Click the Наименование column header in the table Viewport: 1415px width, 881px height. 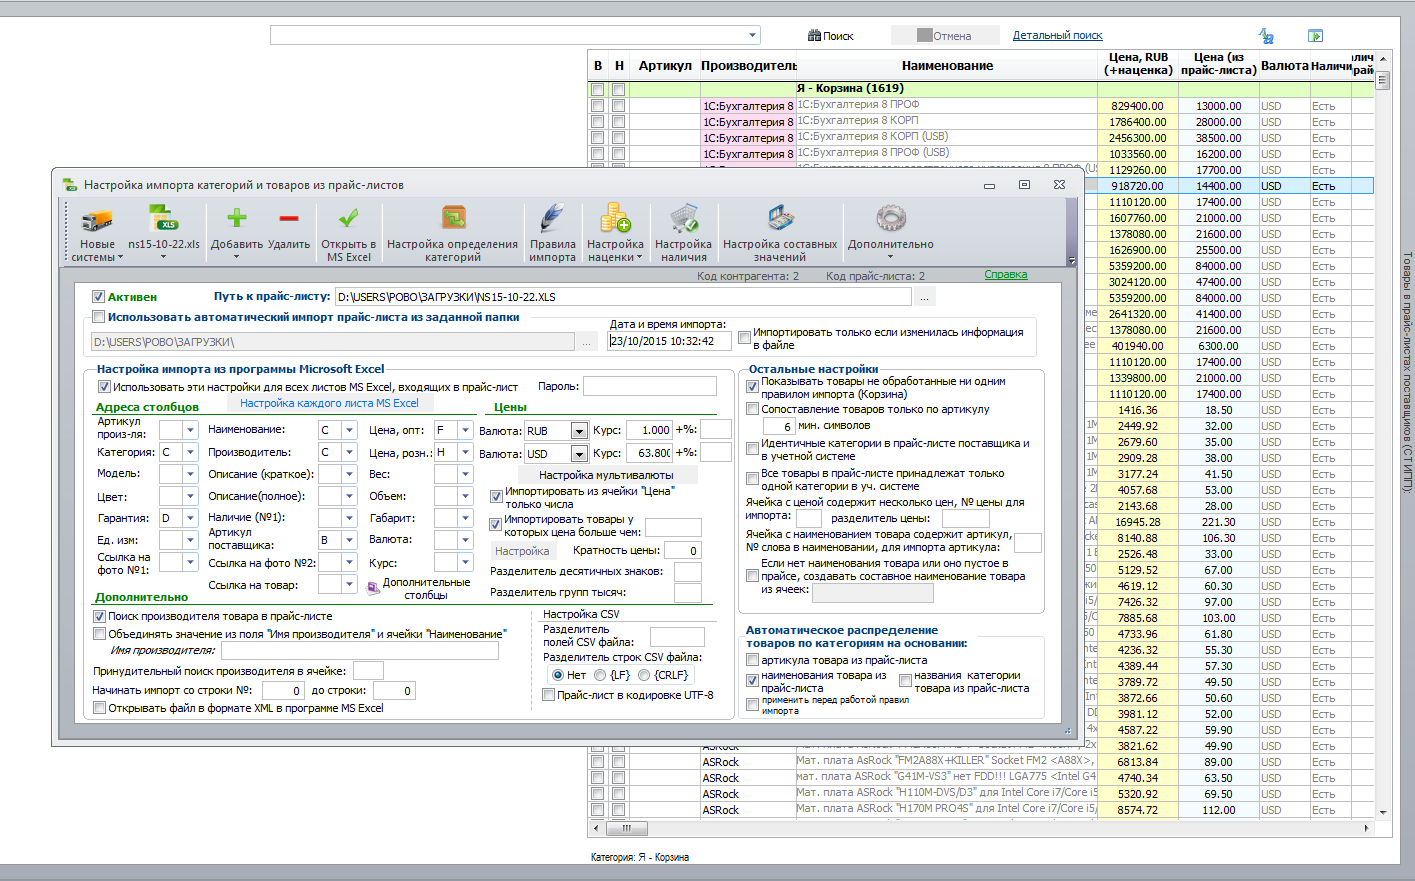[x=947, y=66]
